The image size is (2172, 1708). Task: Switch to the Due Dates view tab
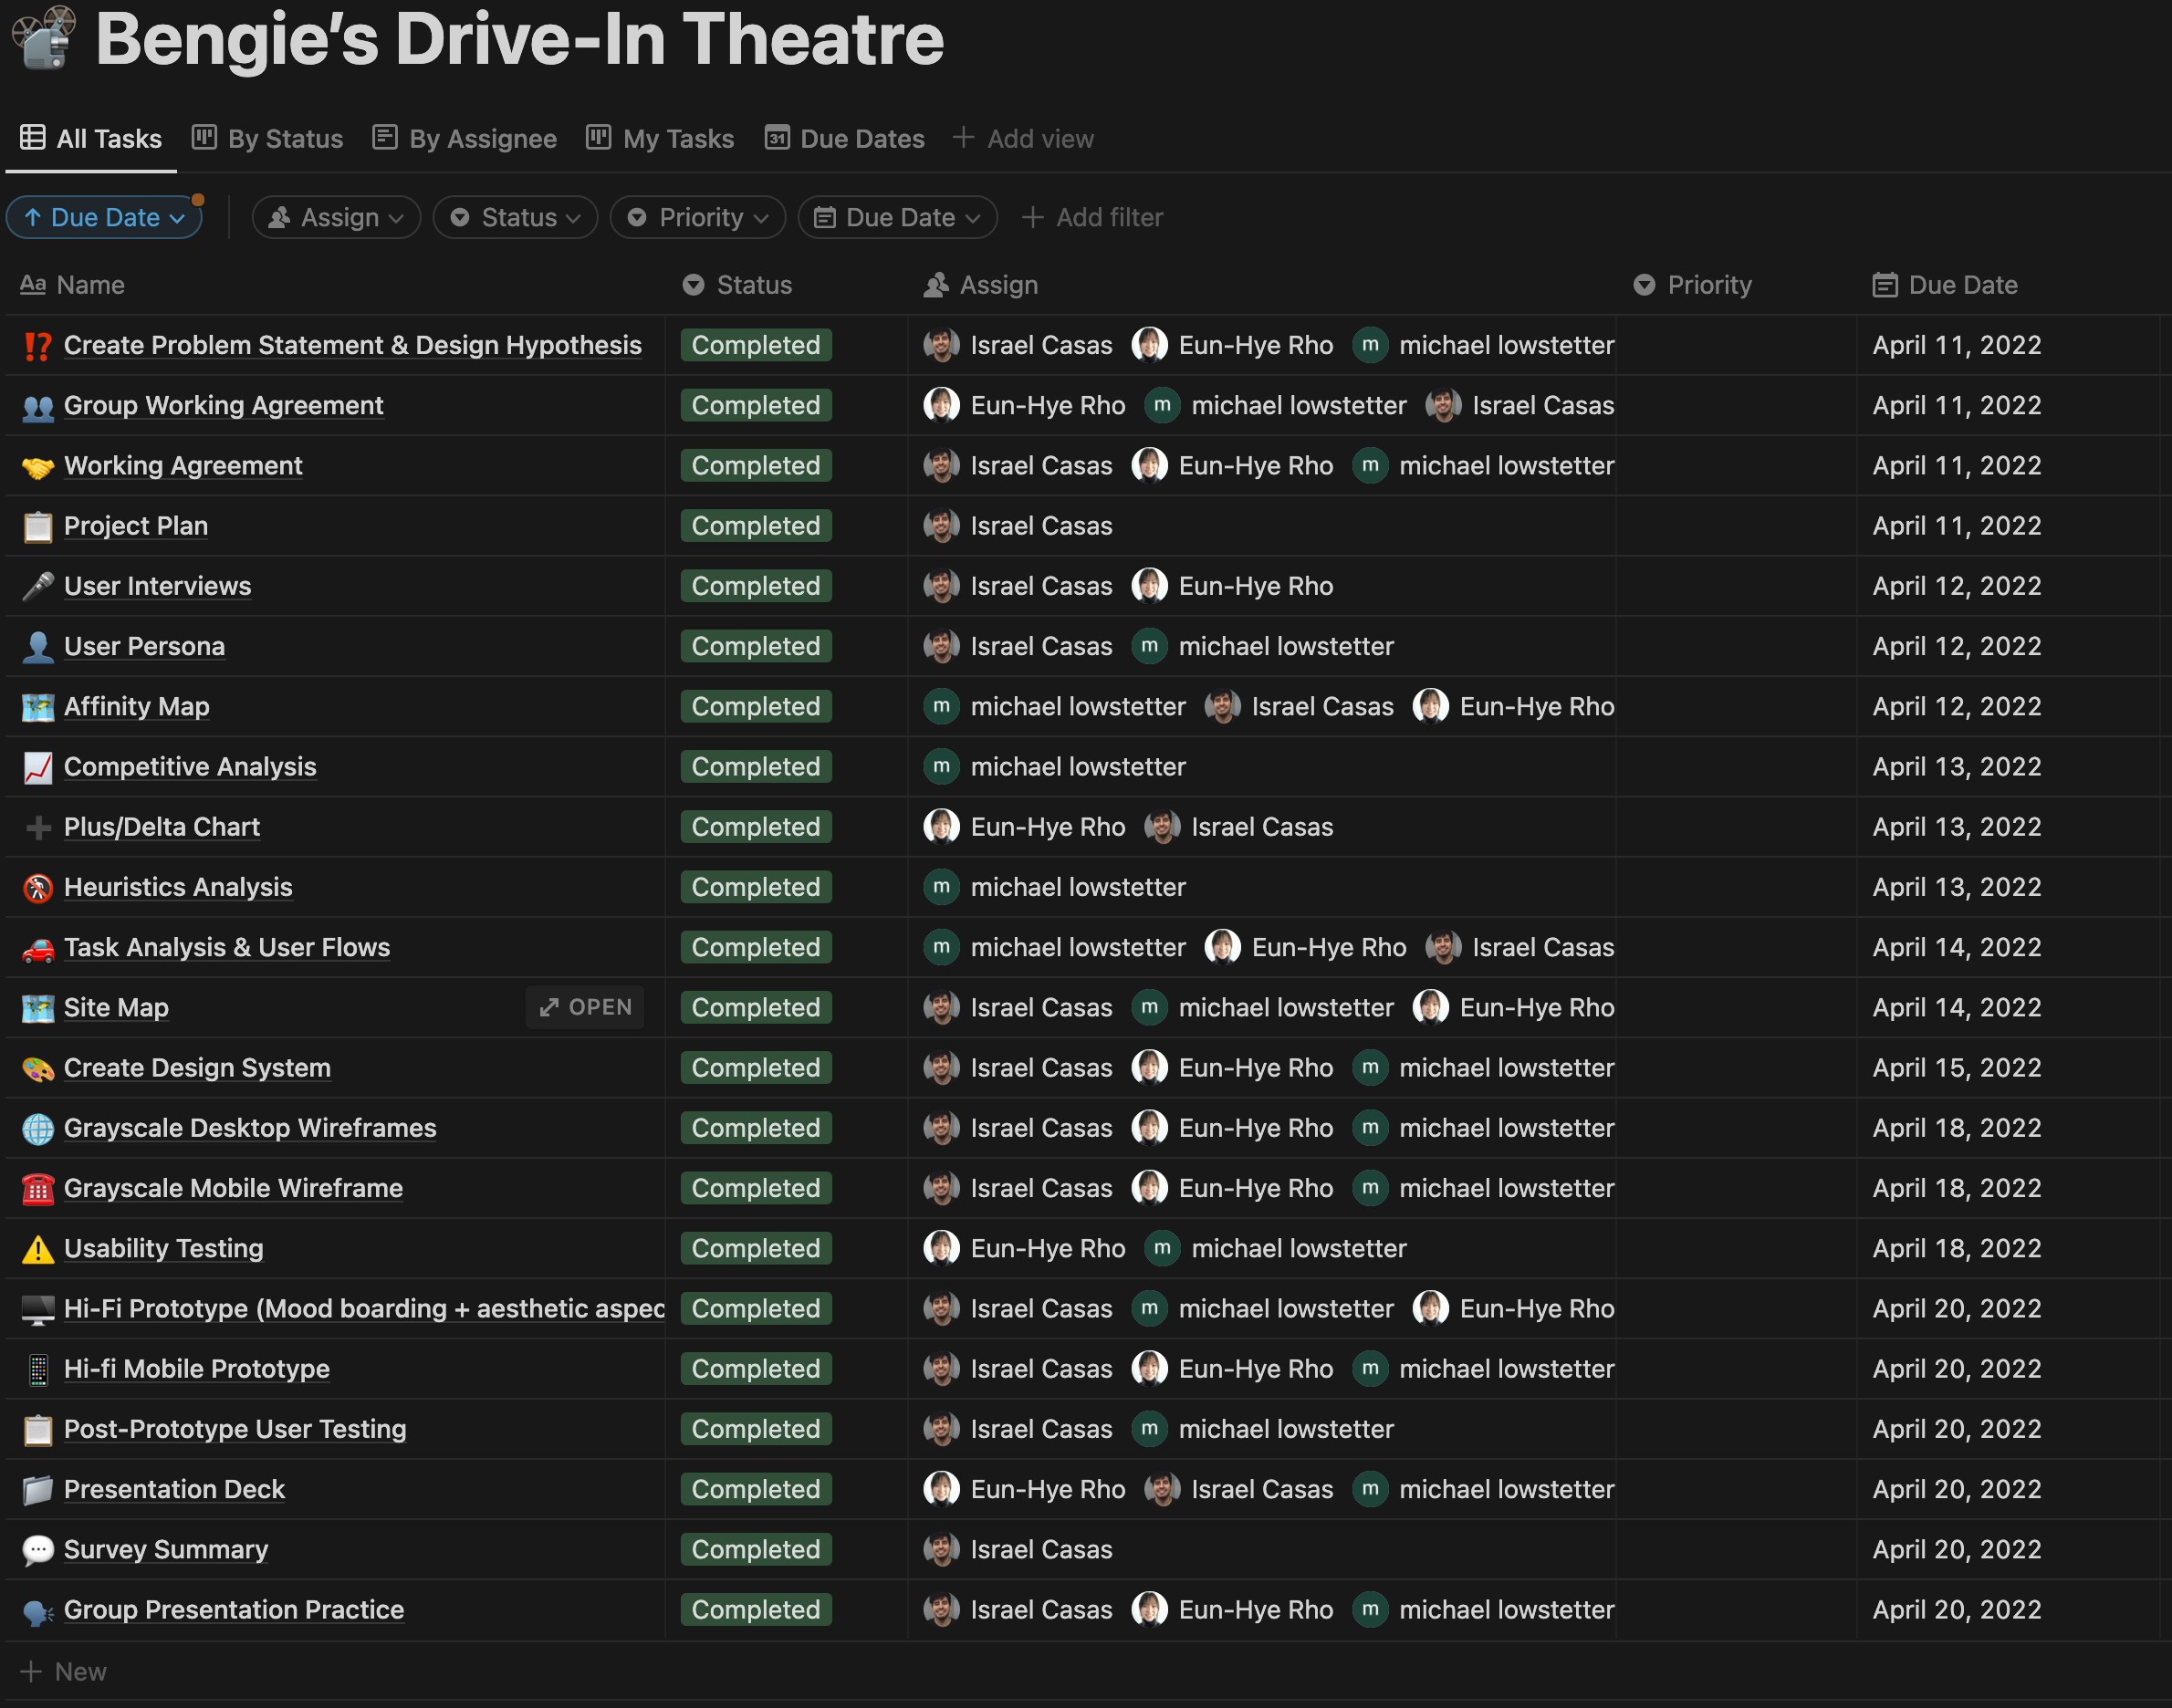pyautogui.click(x=845, y=138)
